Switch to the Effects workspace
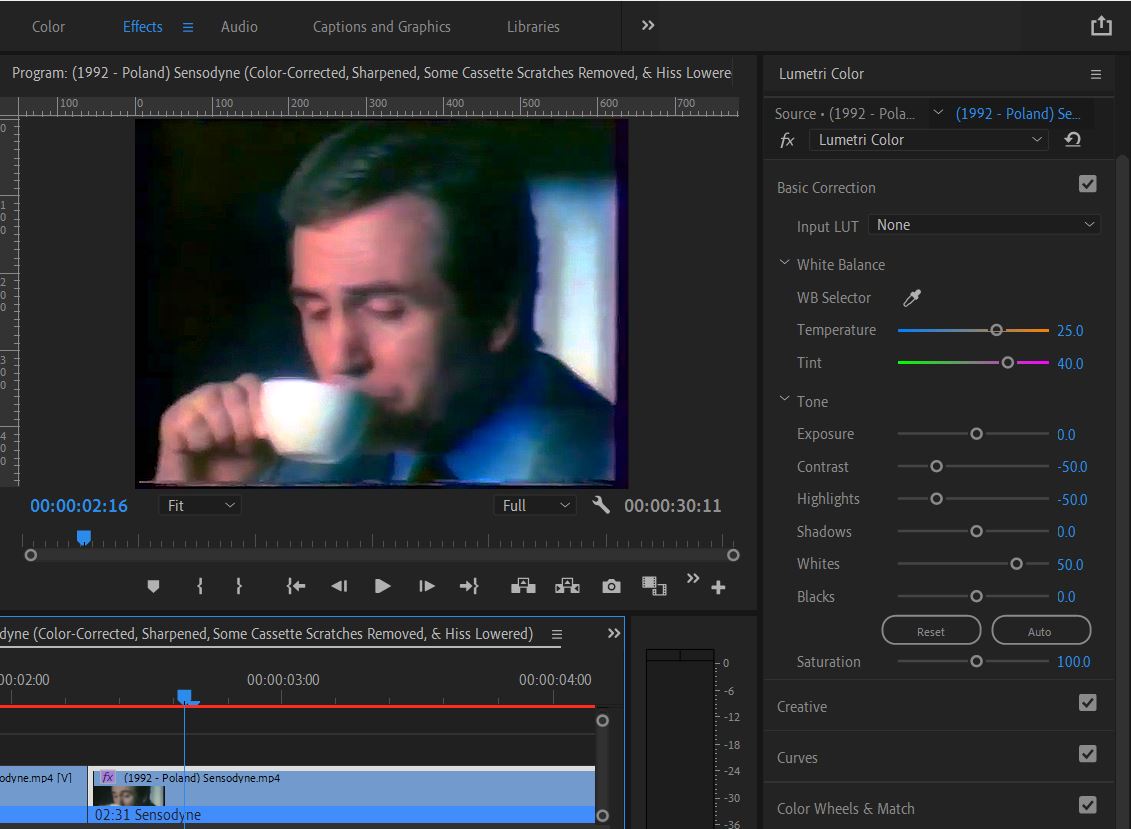1131x829 pixels. 143,27
